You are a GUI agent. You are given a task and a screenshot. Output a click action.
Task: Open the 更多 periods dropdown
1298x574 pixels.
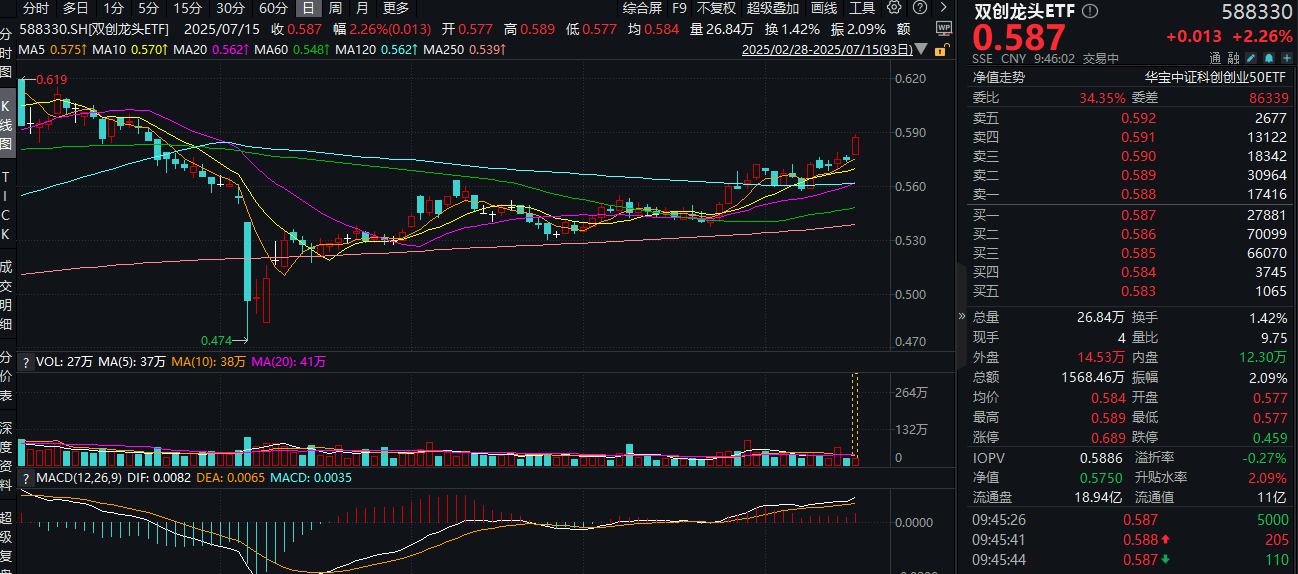point(396,7)
